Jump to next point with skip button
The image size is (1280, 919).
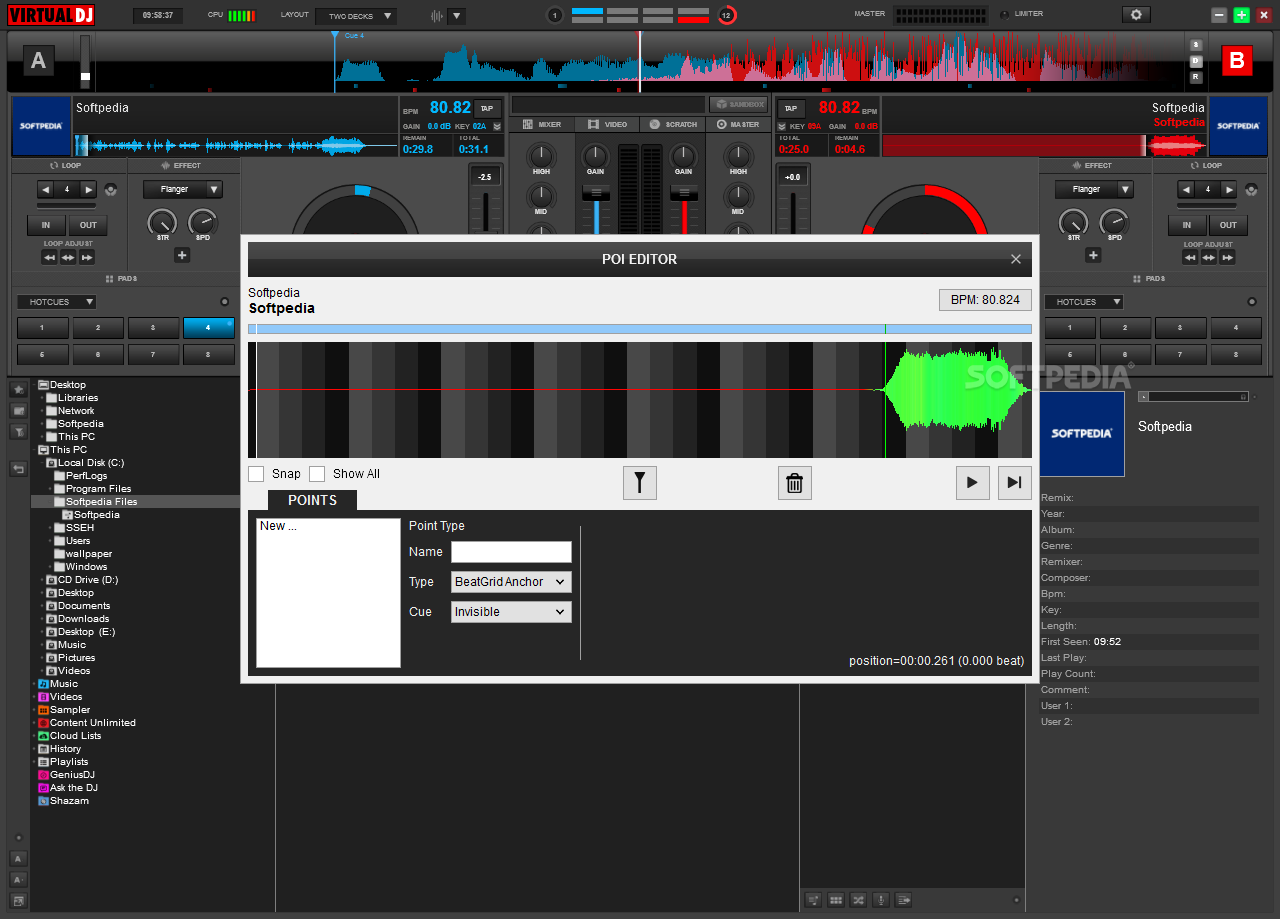[x=1014, y=483]
